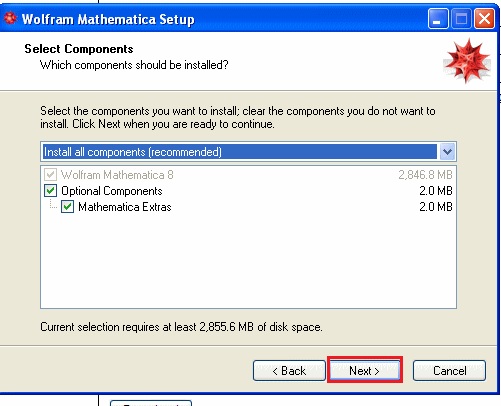Uncheck the Optional Components checkbox

click(51, 191)
